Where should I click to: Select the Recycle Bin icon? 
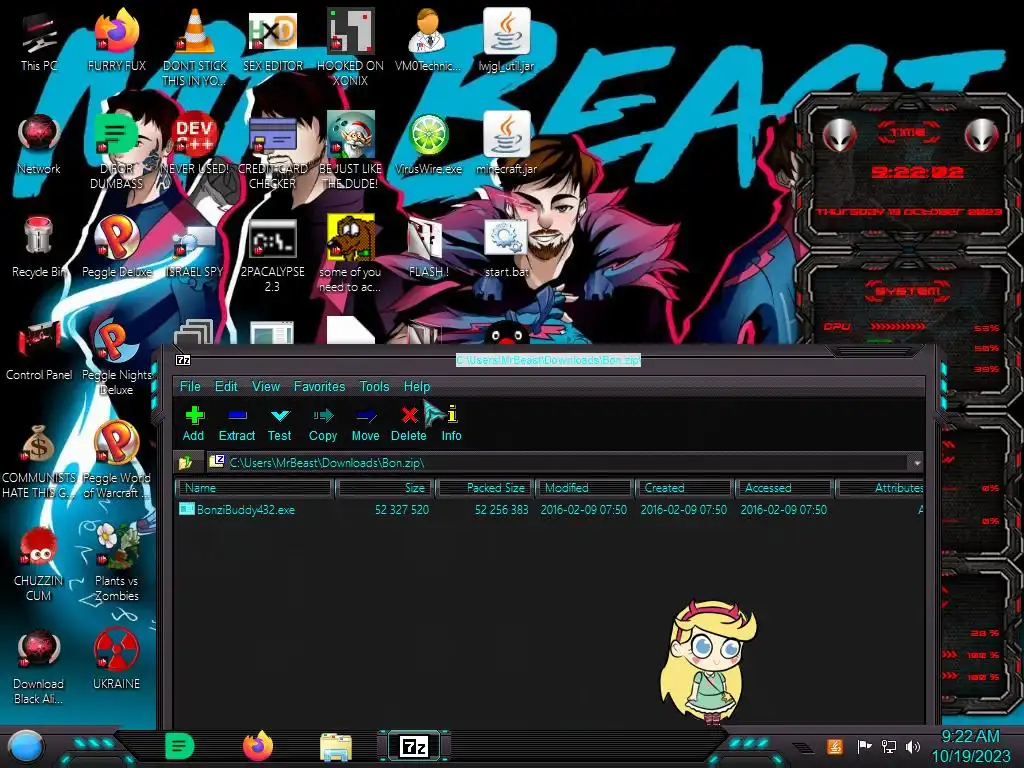point(39,247)
